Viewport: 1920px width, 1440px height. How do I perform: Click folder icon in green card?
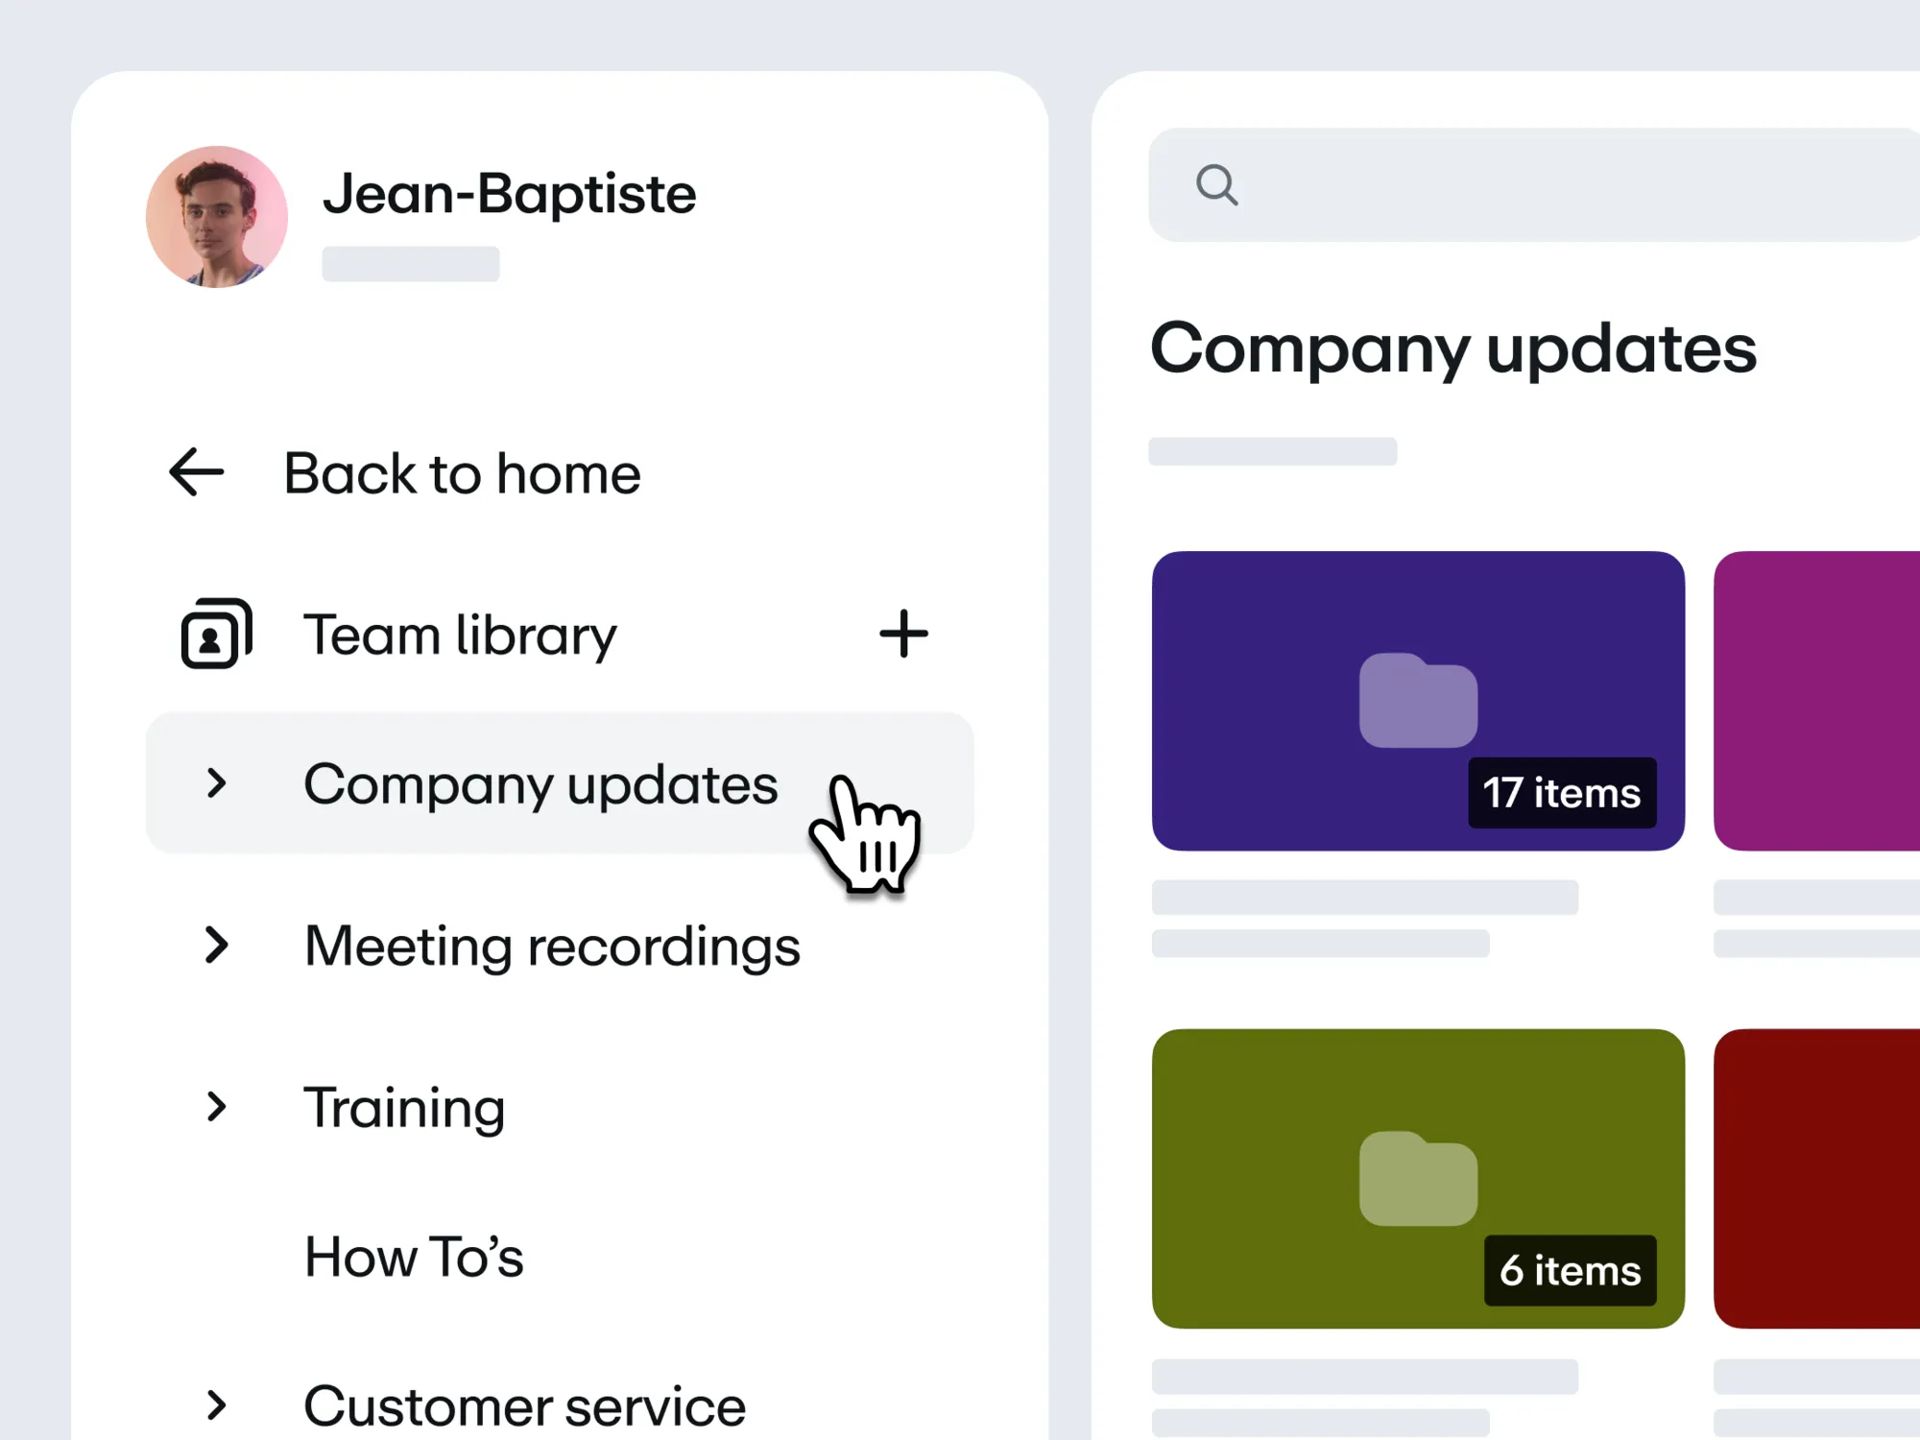pos(1418,1178)
